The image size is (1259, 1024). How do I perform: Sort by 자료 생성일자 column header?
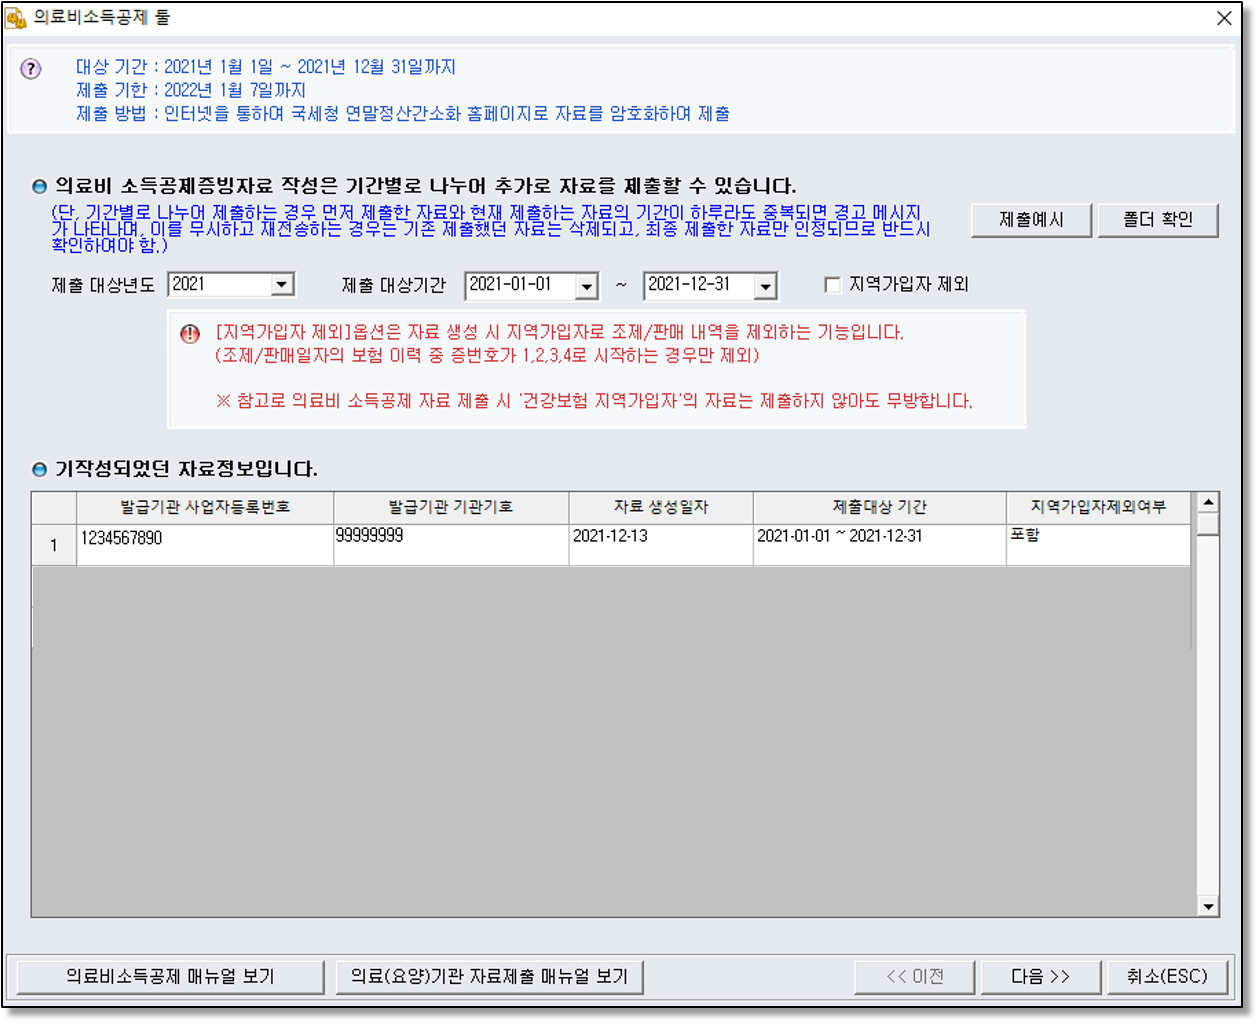(x=660, y=507)
